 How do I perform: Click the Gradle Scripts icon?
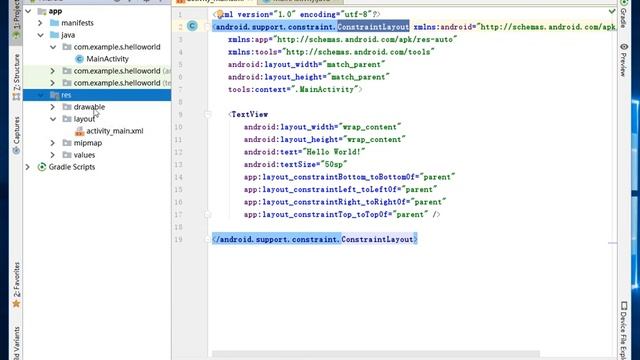pyautogui.click(x=42, y=167)
